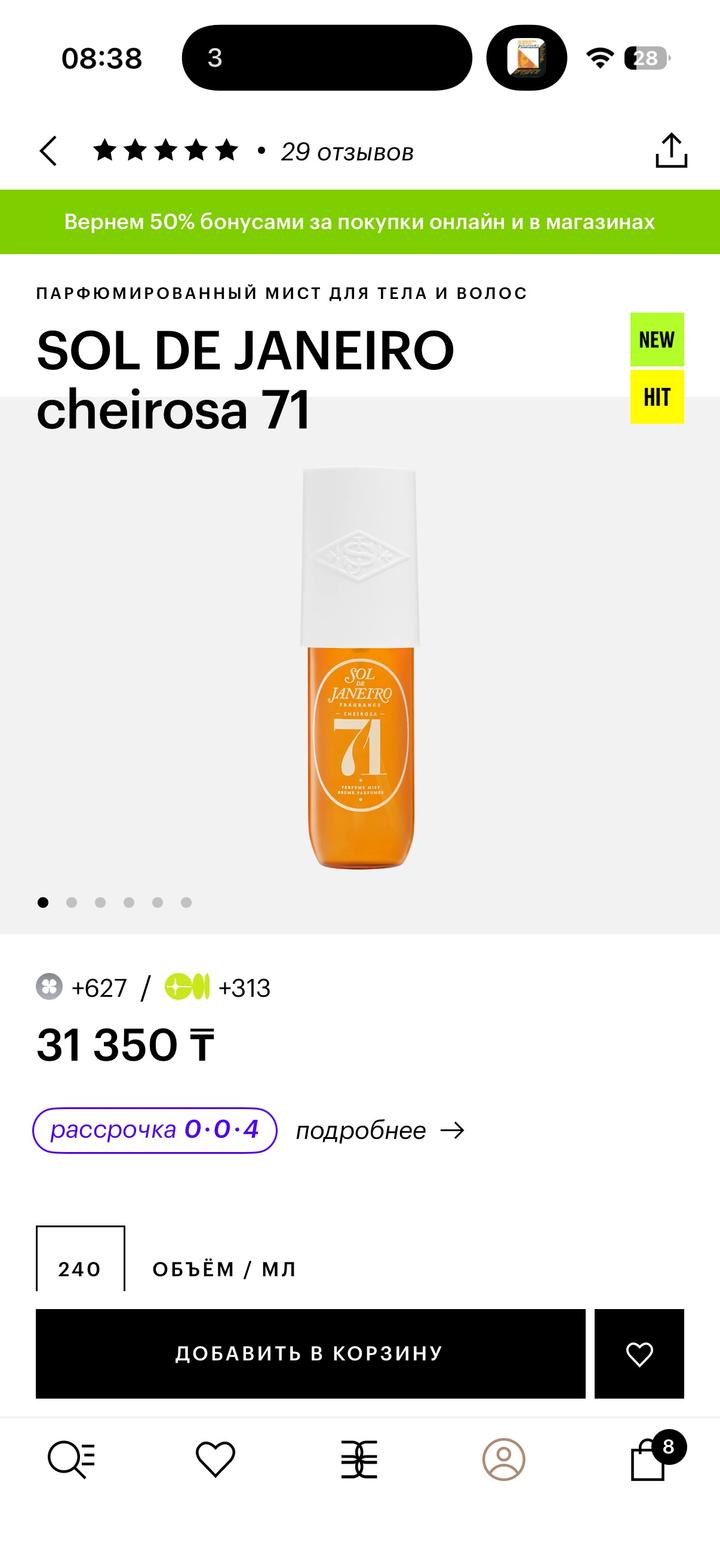The width and height of the screenshot is (720, 1565).
Task: Jump to the last product image dot
Action: coord(186,902)
